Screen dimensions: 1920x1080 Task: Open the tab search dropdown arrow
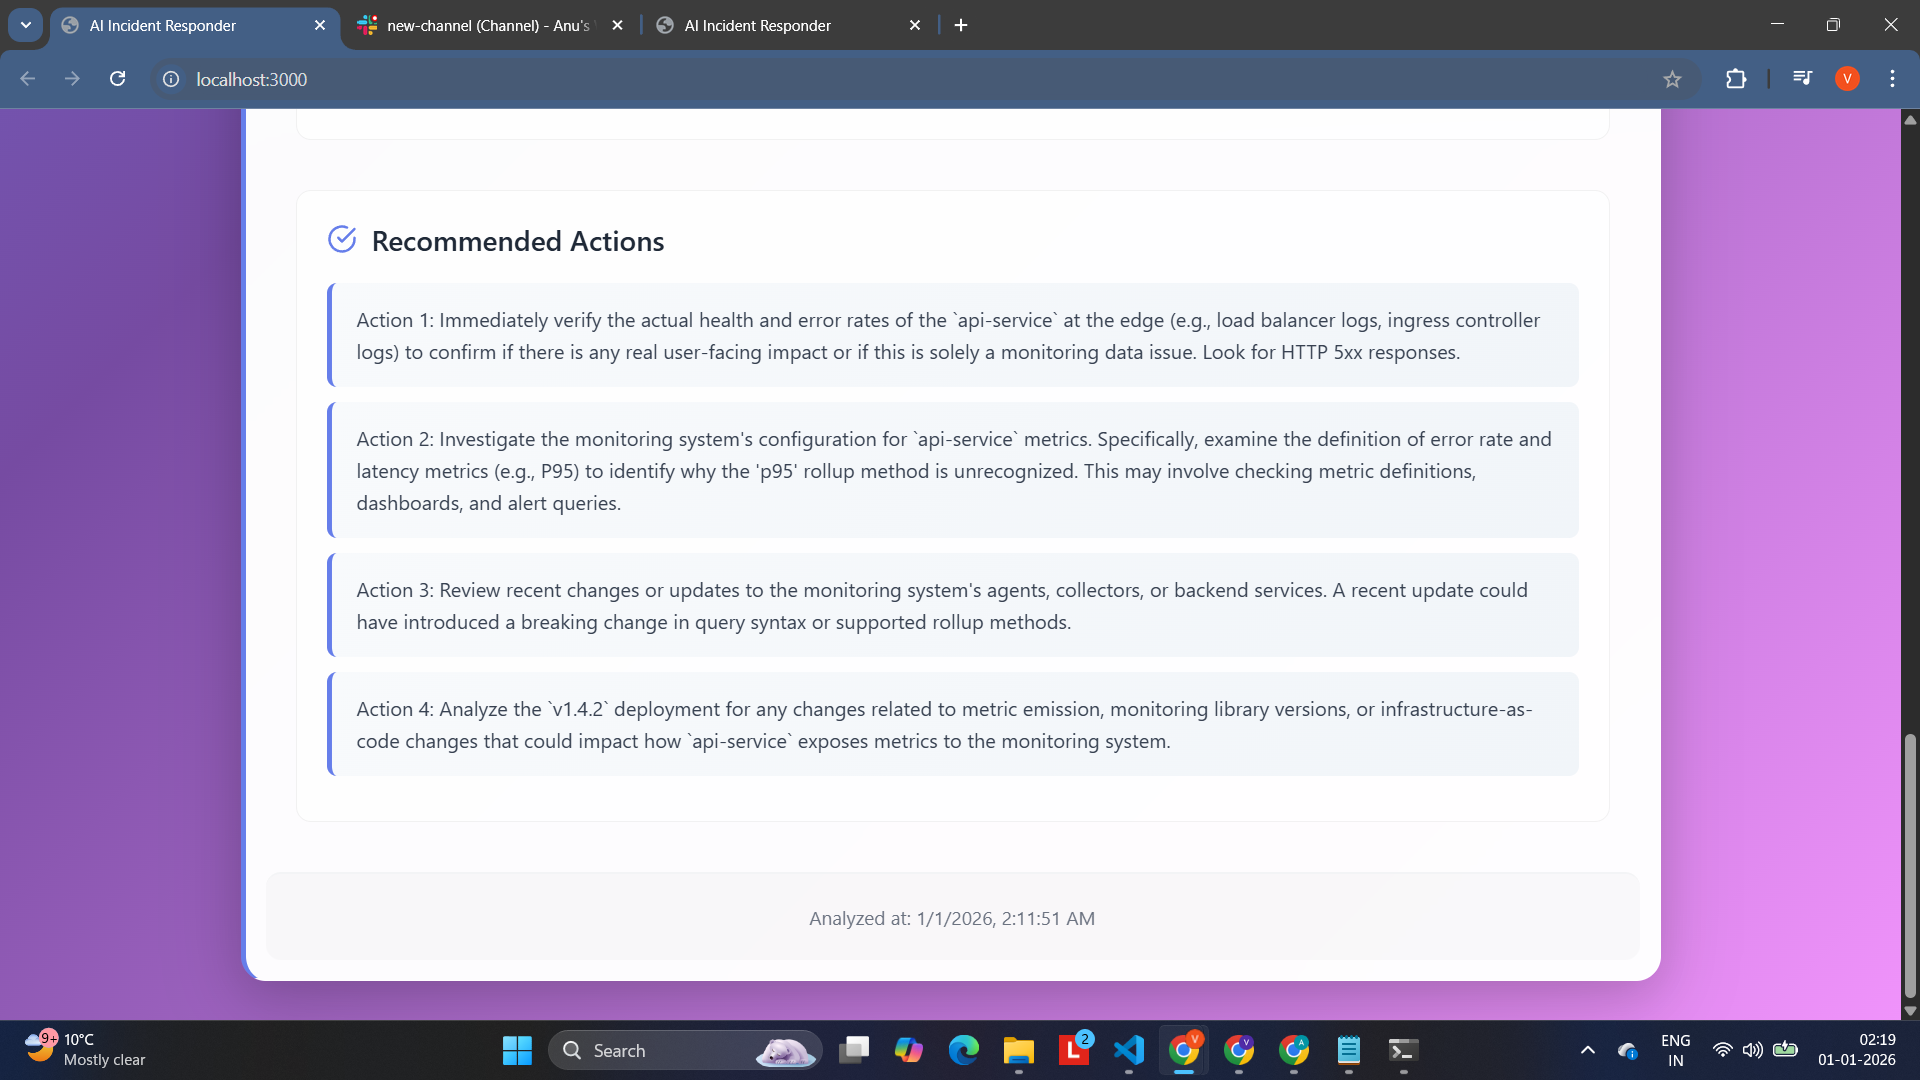click(x=25, y=25)
